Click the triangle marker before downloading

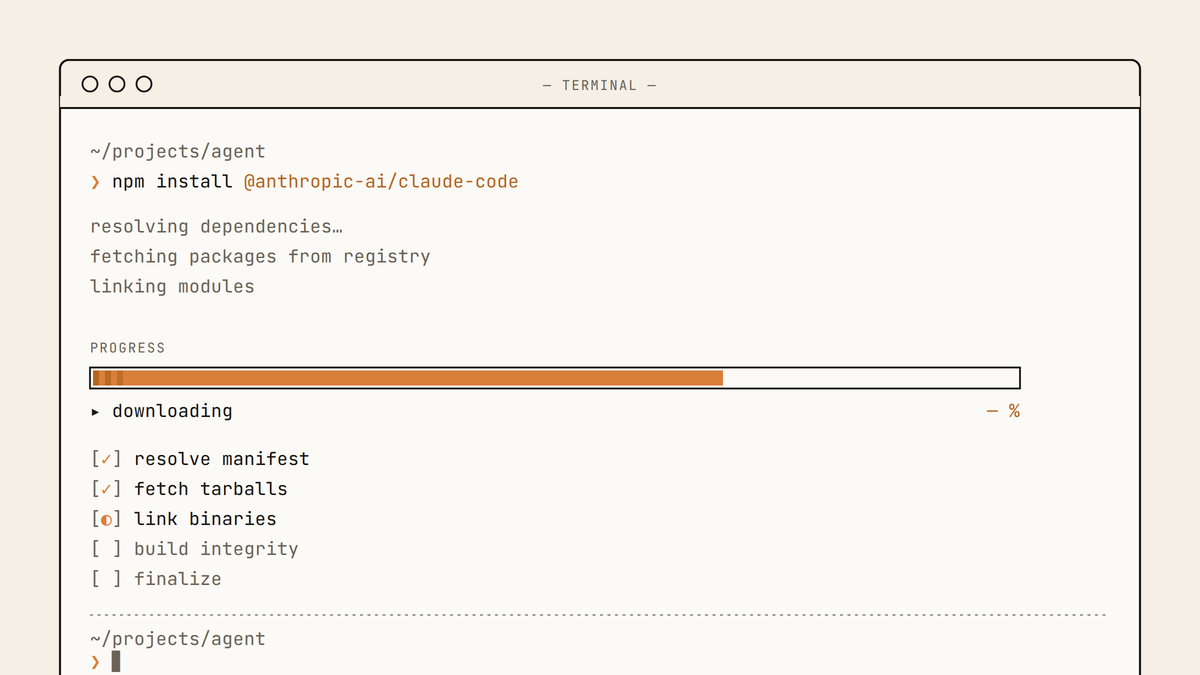[x=95, y=411]
